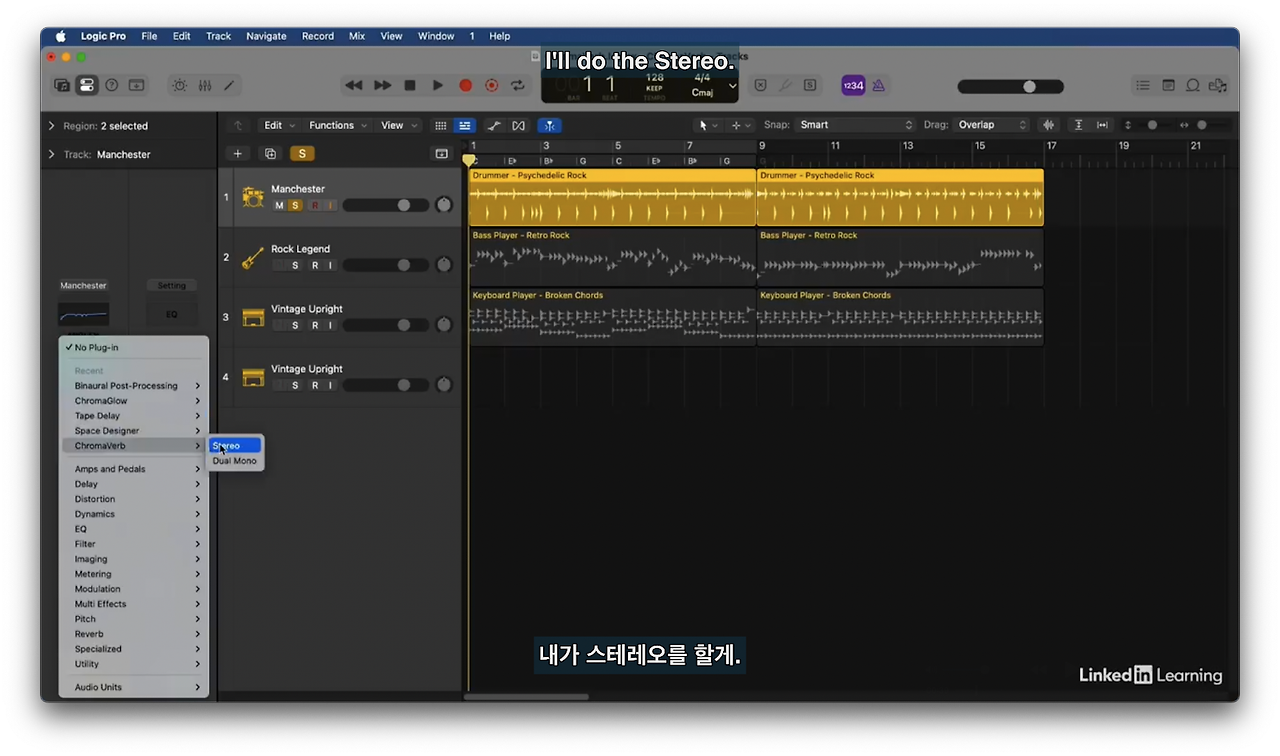The width and height of the screenshot is (1280, 756).
Task: Toggle Cycle mode loop button
Action: coord(517,86)
